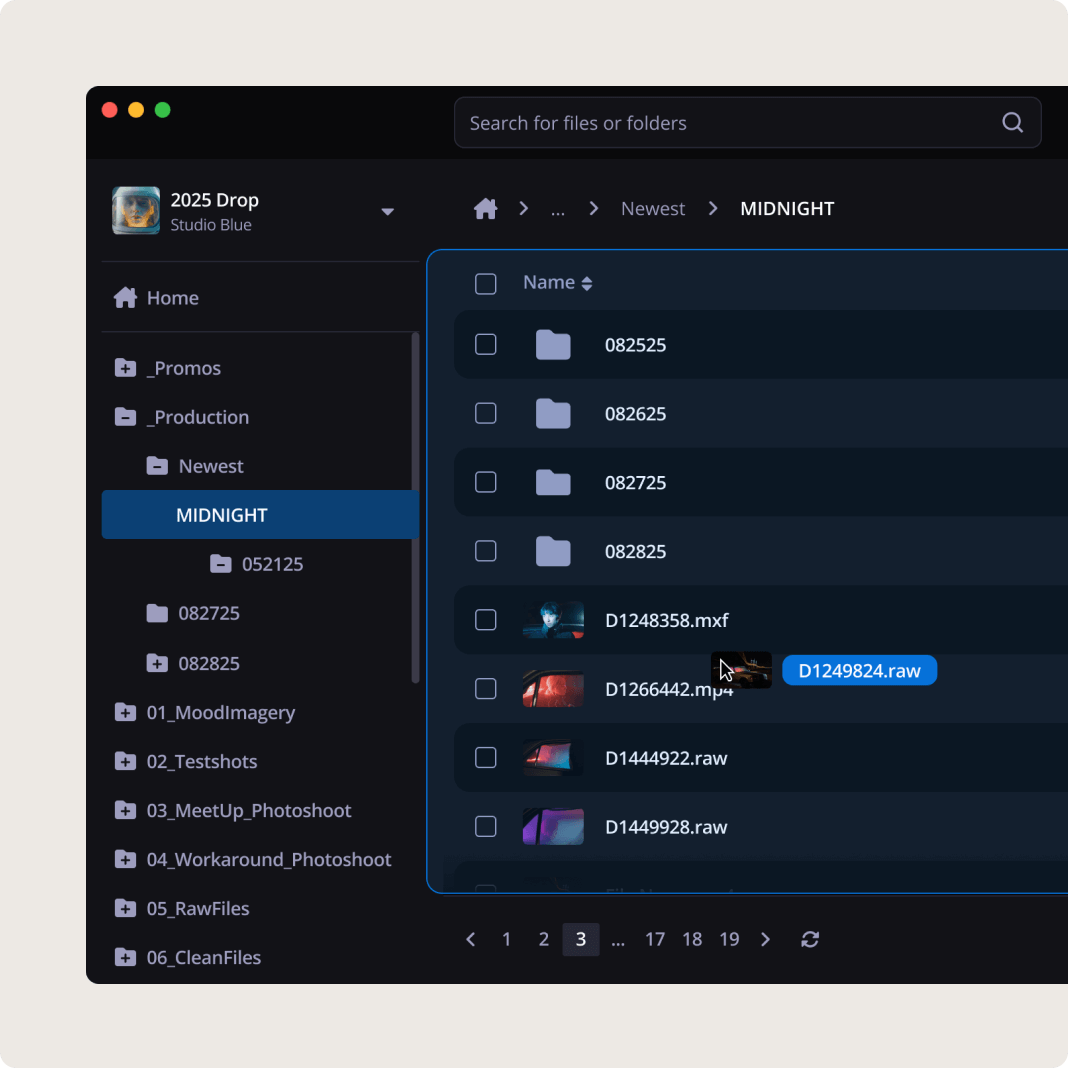Go to previous page arrow

click(x=471, y=939)
